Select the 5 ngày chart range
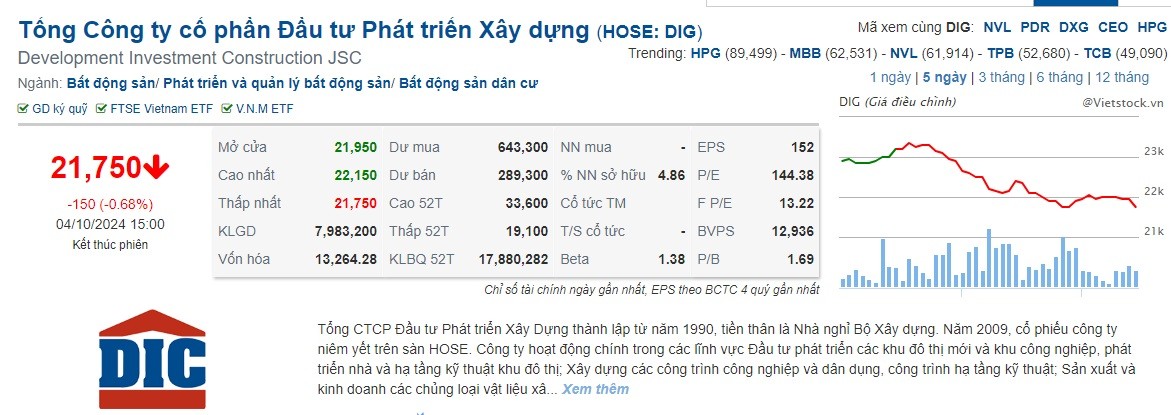This screenshot has width=1171, height=415. click(x=944, y=77)
